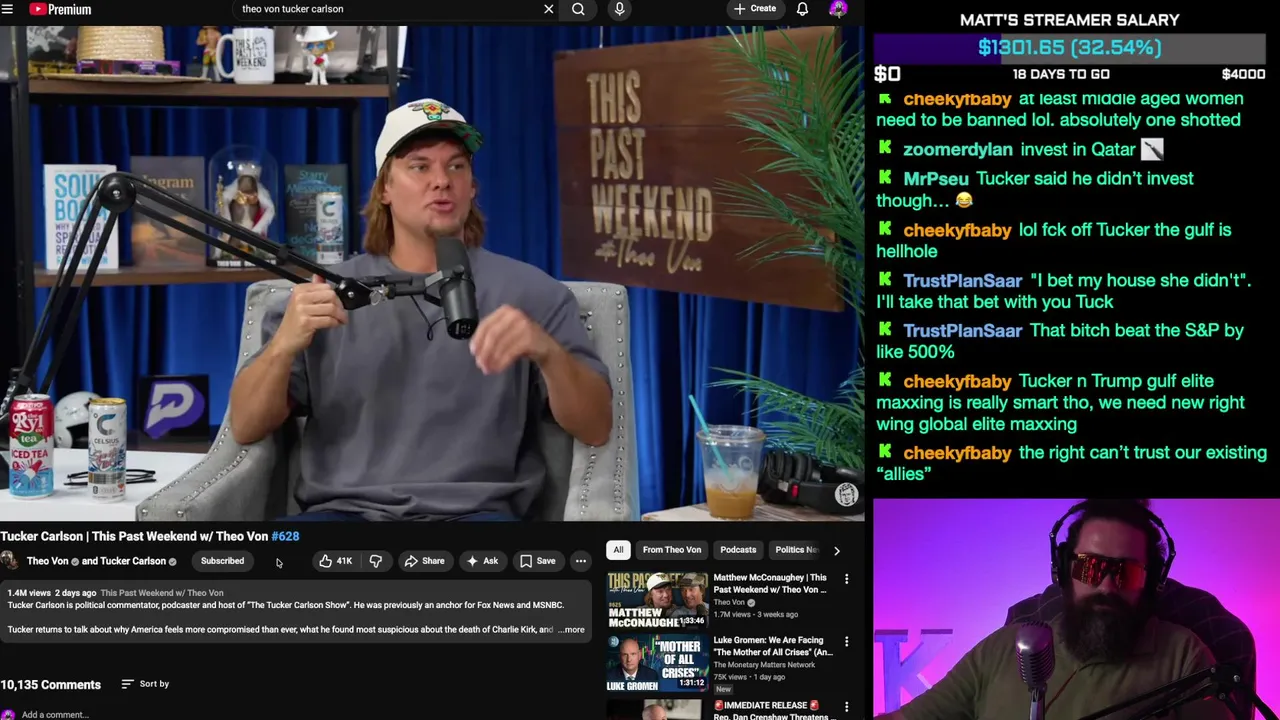Open options menu for Luke Gromen video

(846, 642)
